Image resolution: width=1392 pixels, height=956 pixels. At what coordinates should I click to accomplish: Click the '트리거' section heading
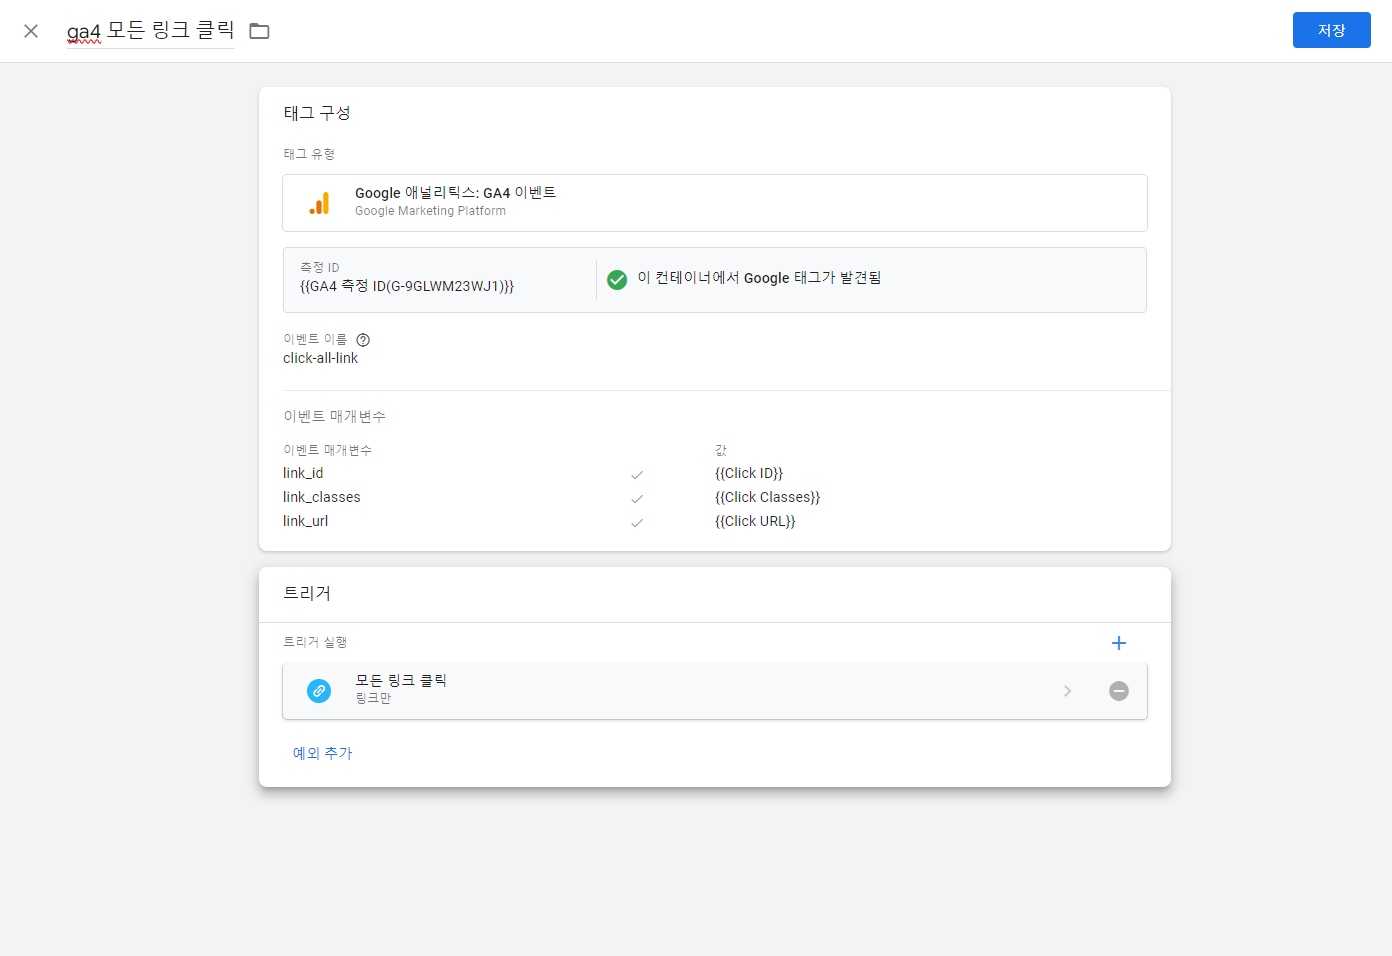click(307, 593)
